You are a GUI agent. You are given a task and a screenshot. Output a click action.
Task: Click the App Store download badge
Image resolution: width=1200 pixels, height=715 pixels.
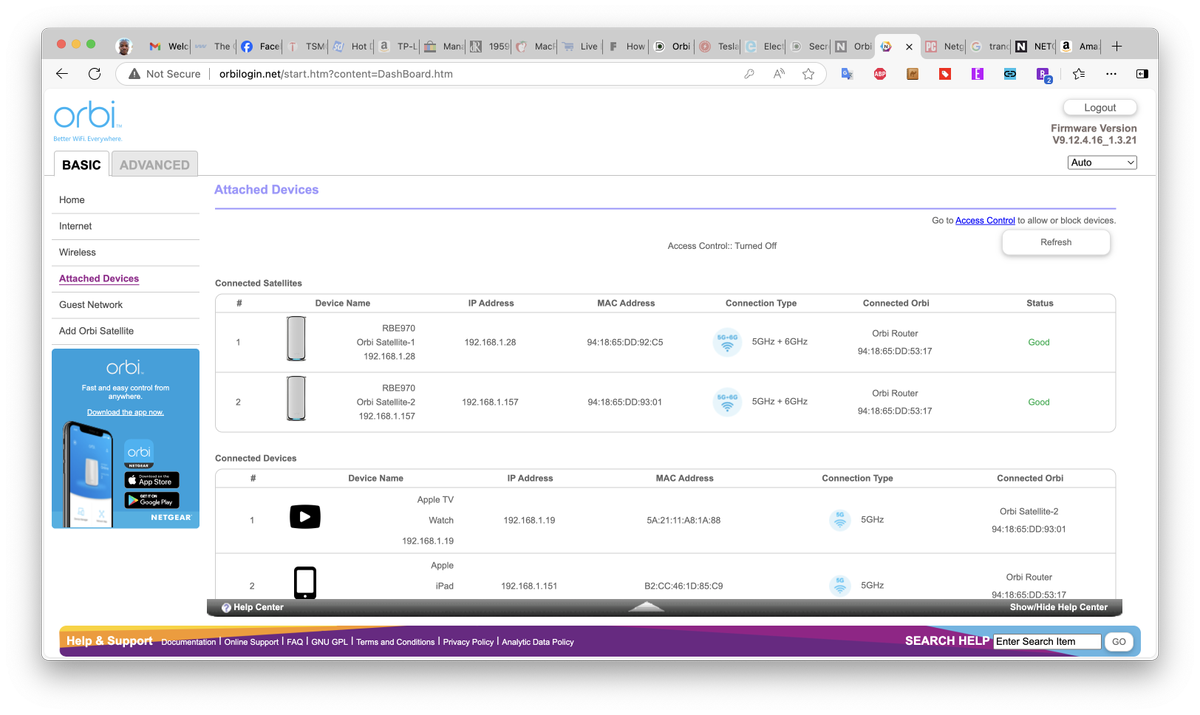[x=152, y=480]
